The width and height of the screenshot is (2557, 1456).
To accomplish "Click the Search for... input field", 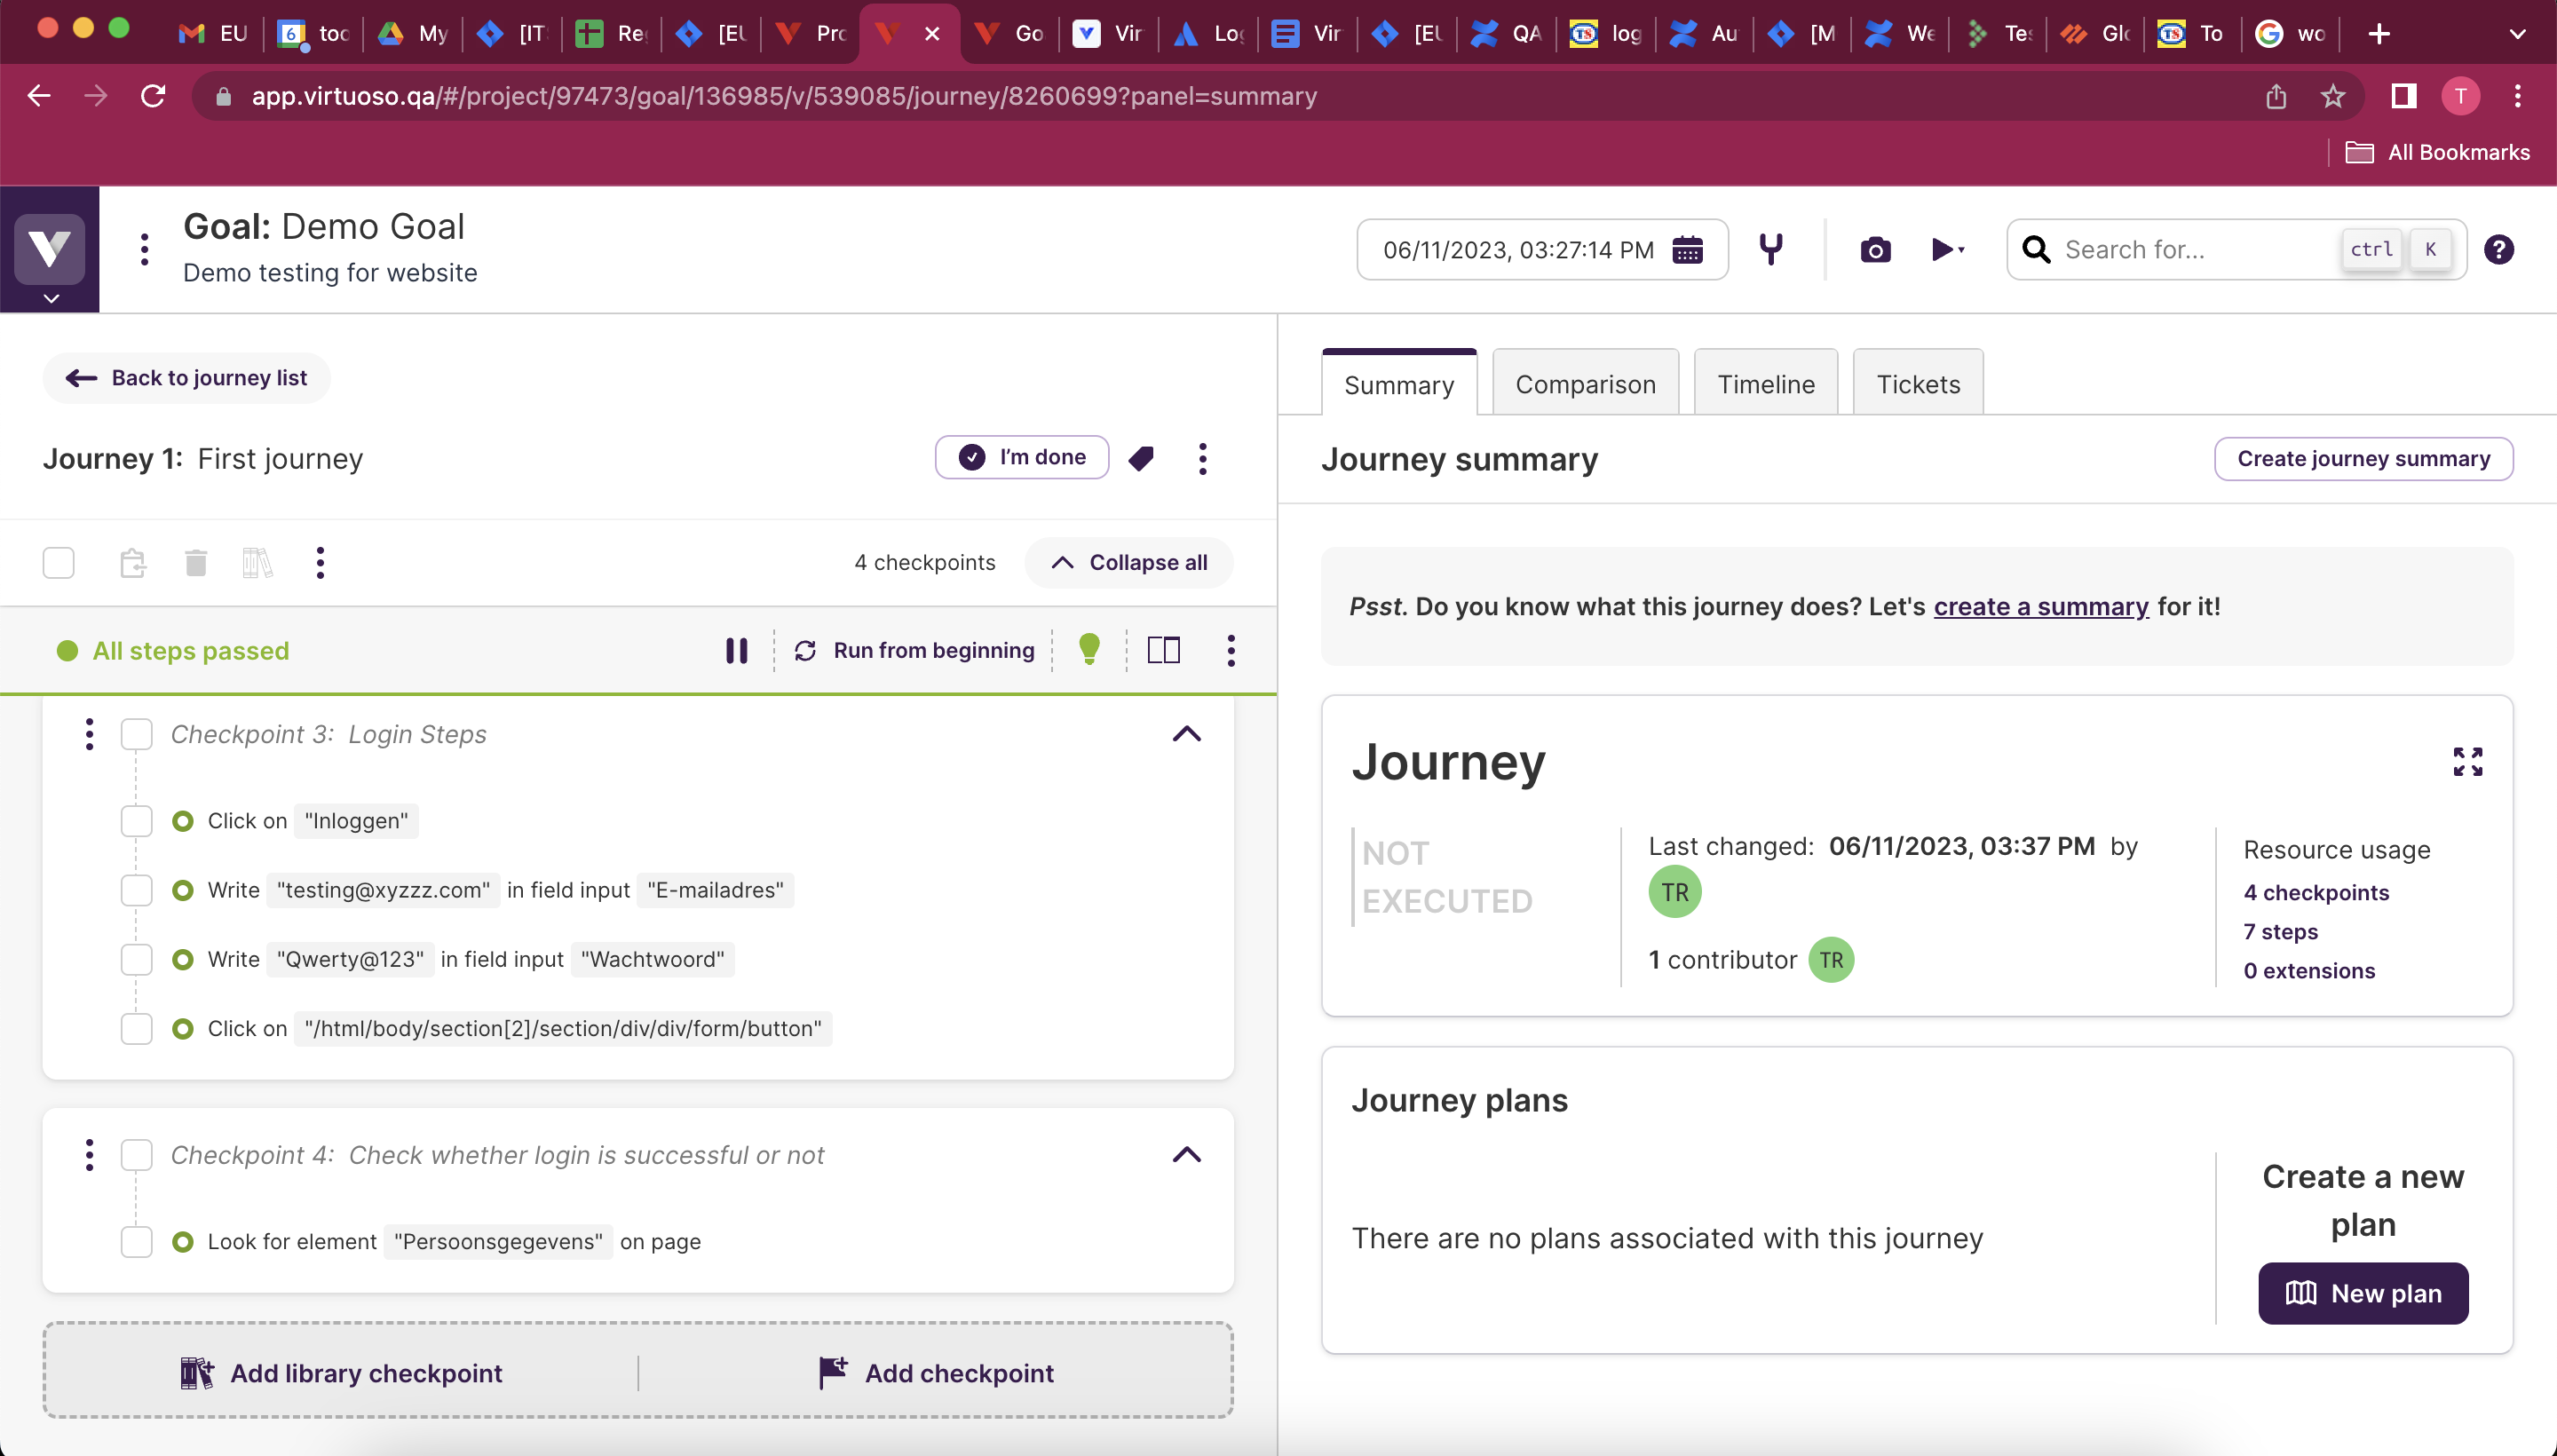I will click(2190, 250).
